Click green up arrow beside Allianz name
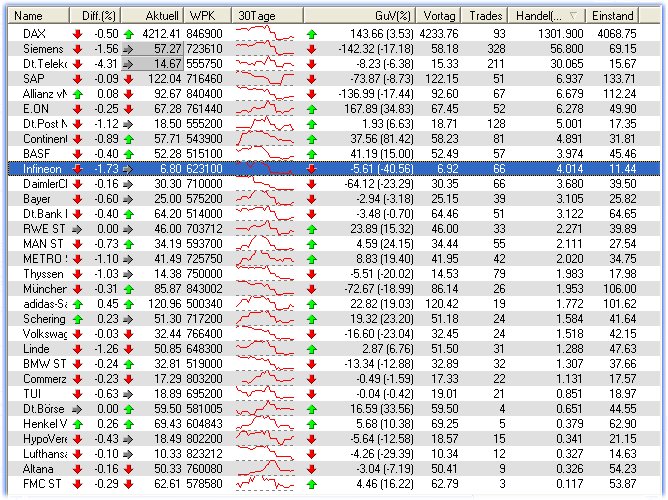Screen dimensions: 668x500 (x=77, y=94)
